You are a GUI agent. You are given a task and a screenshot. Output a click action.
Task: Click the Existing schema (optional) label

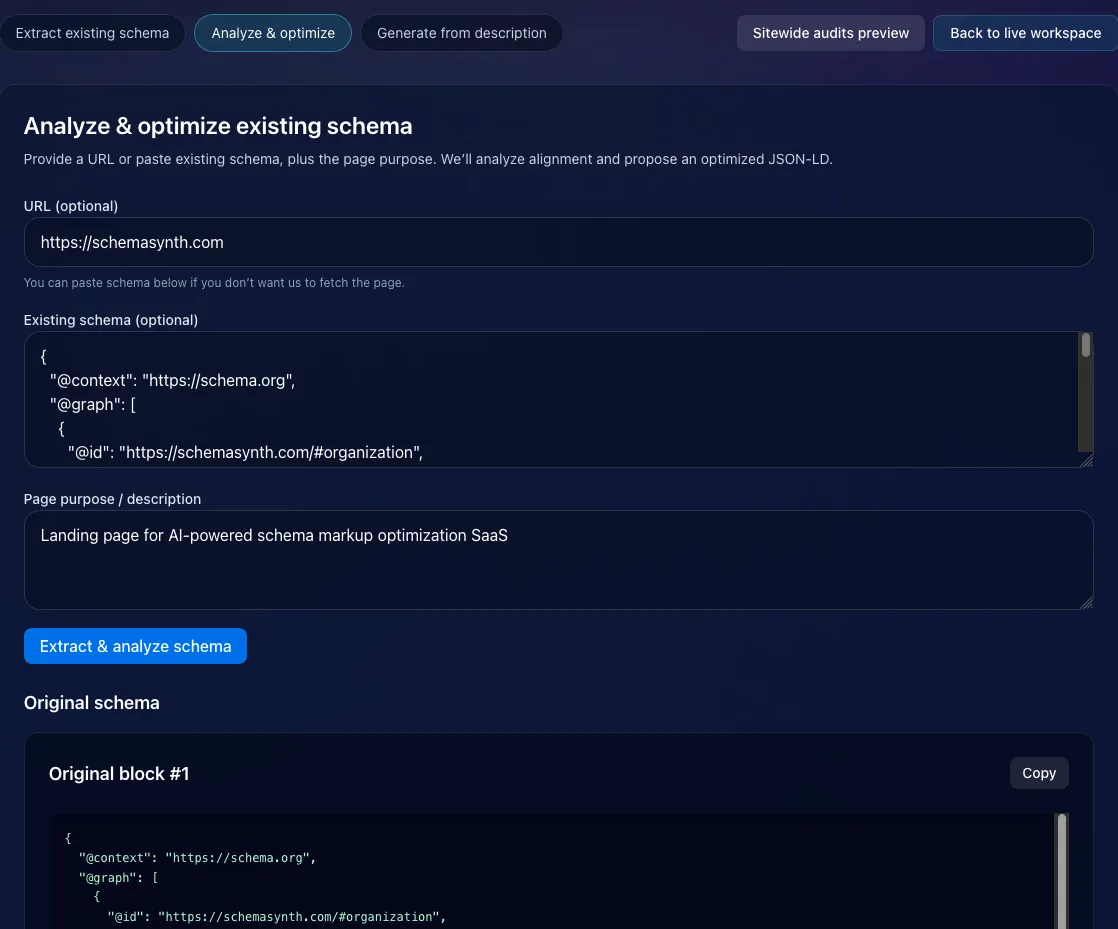click(111, 320)
